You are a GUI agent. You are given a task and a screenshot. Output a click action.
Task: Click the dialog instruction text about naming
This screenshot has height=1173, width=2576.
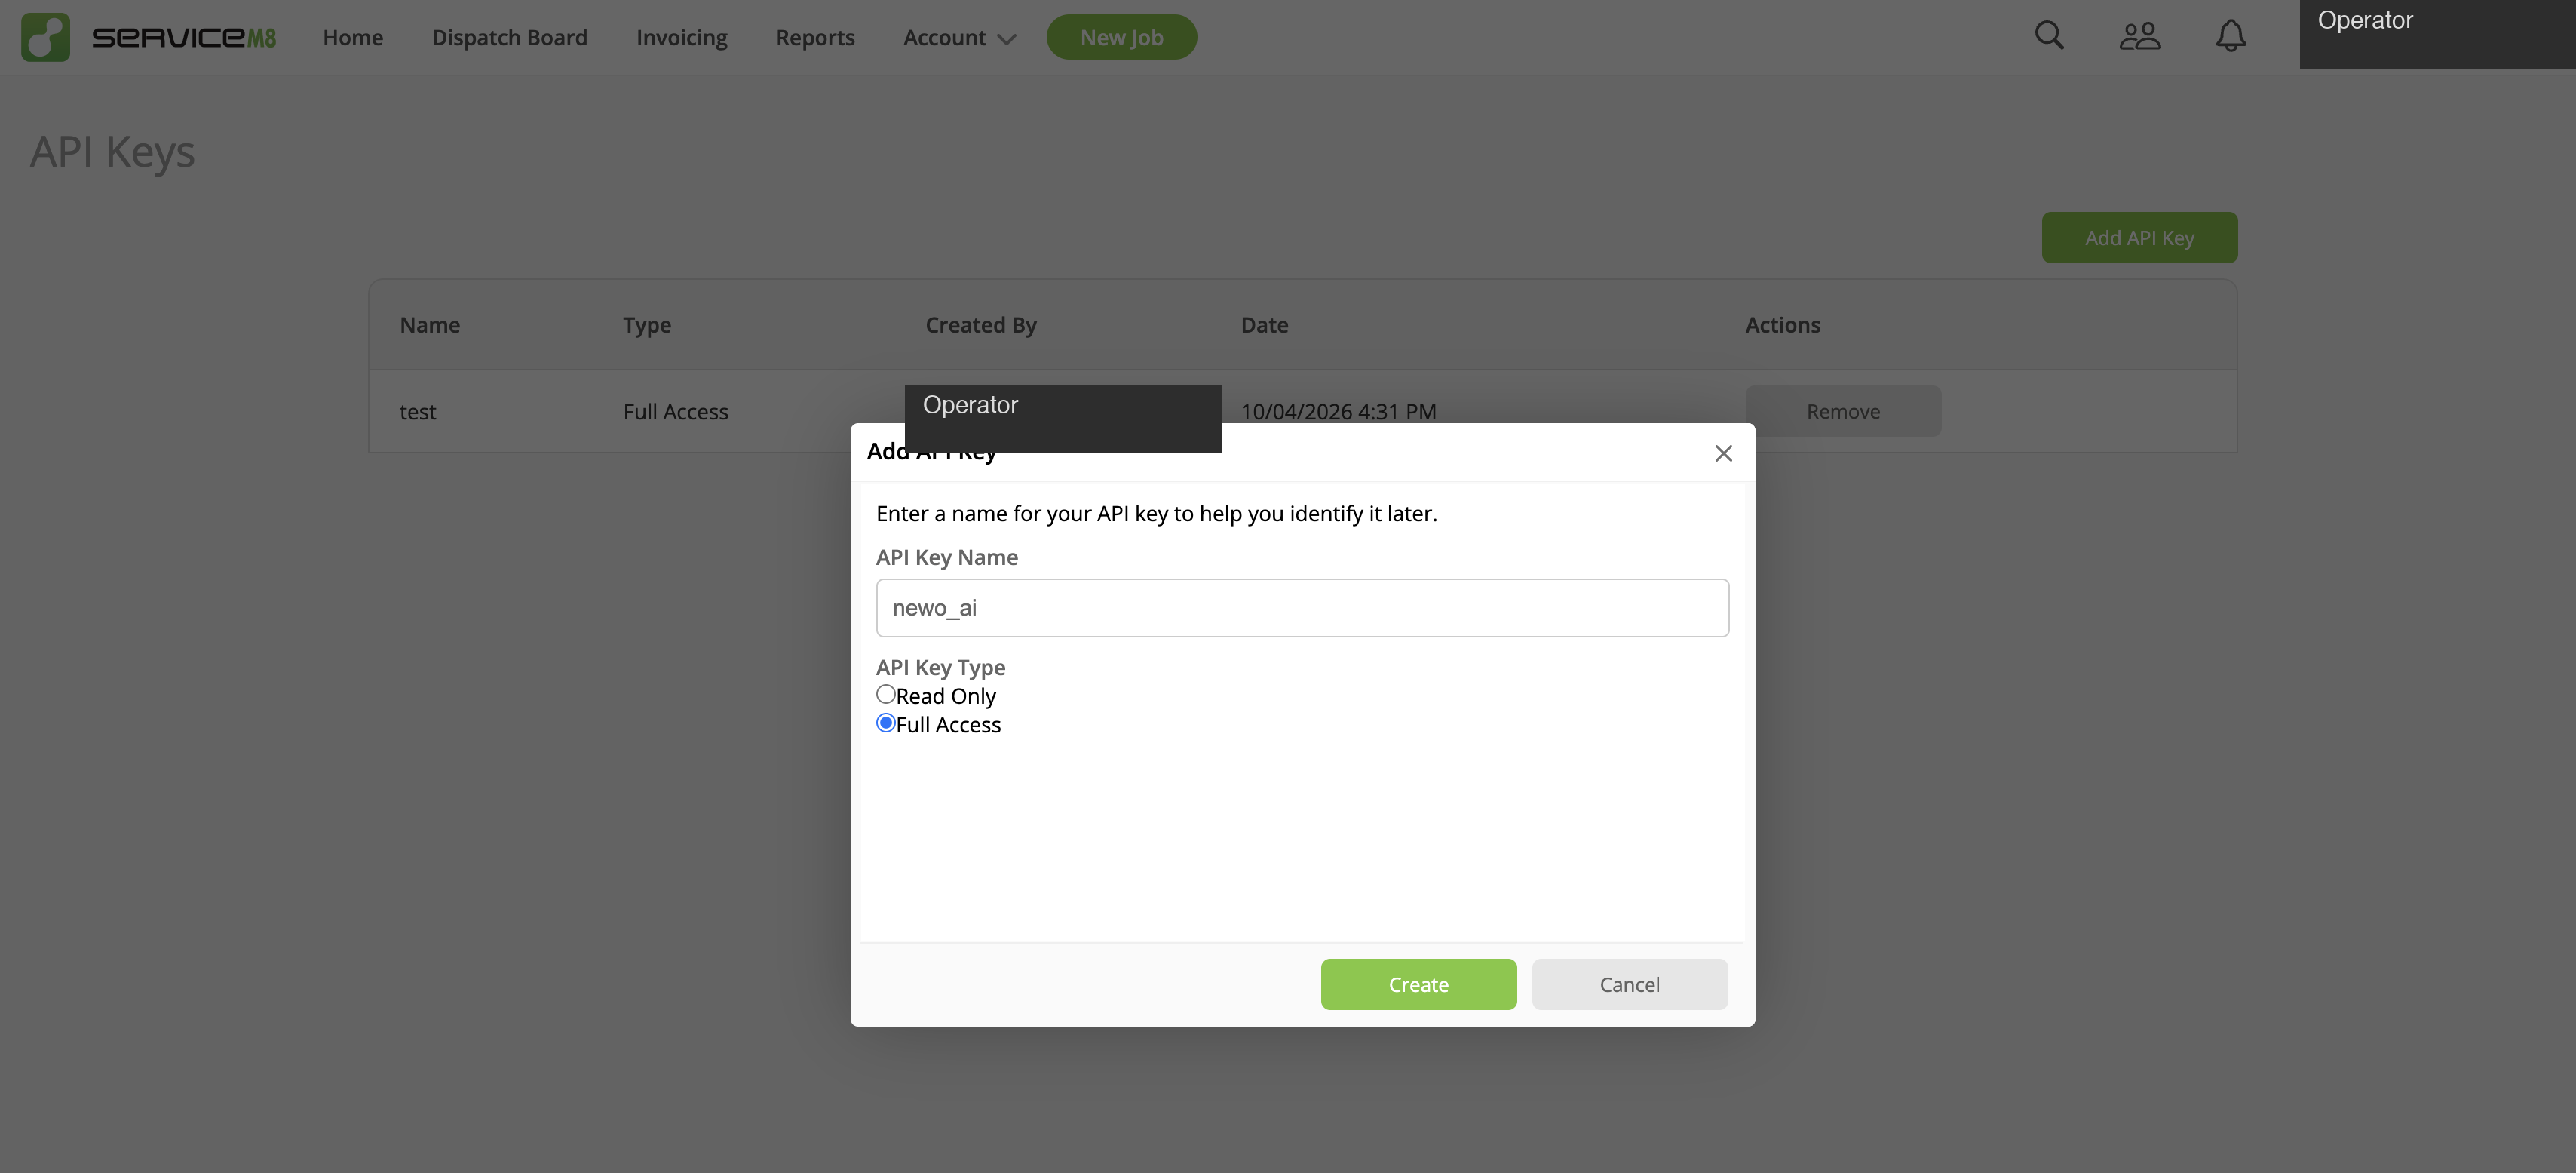pyautogui.click(x=1156, y=514)
